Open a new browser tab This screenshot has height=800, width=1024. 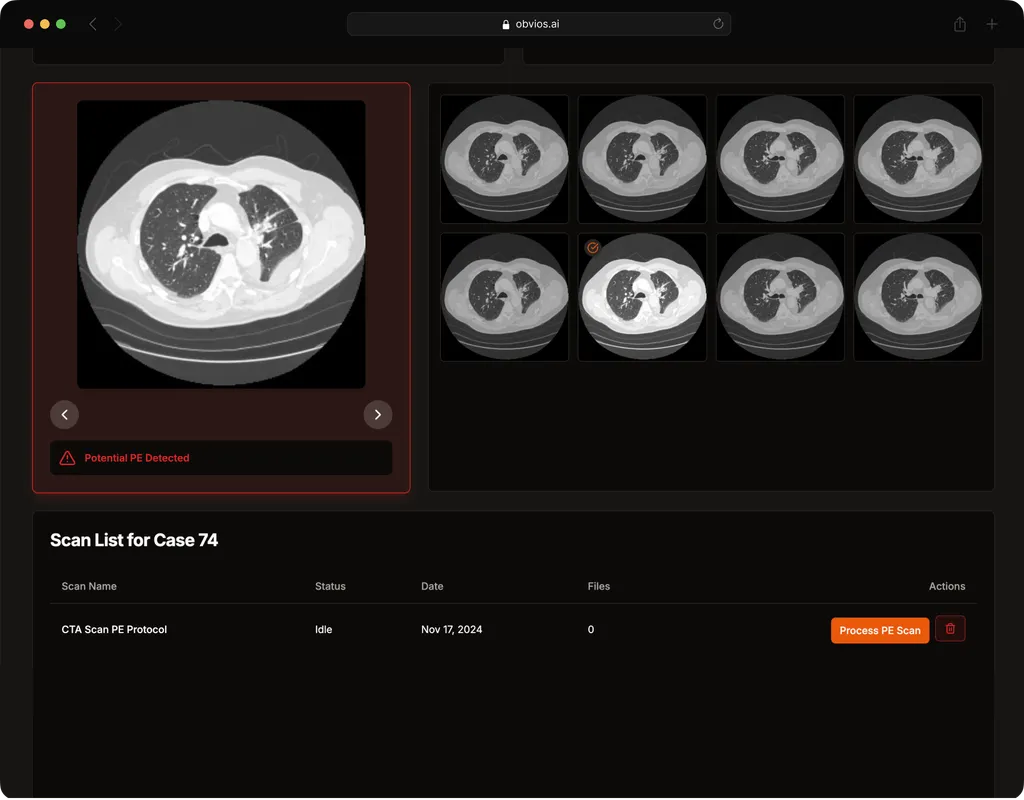(992, 24)
